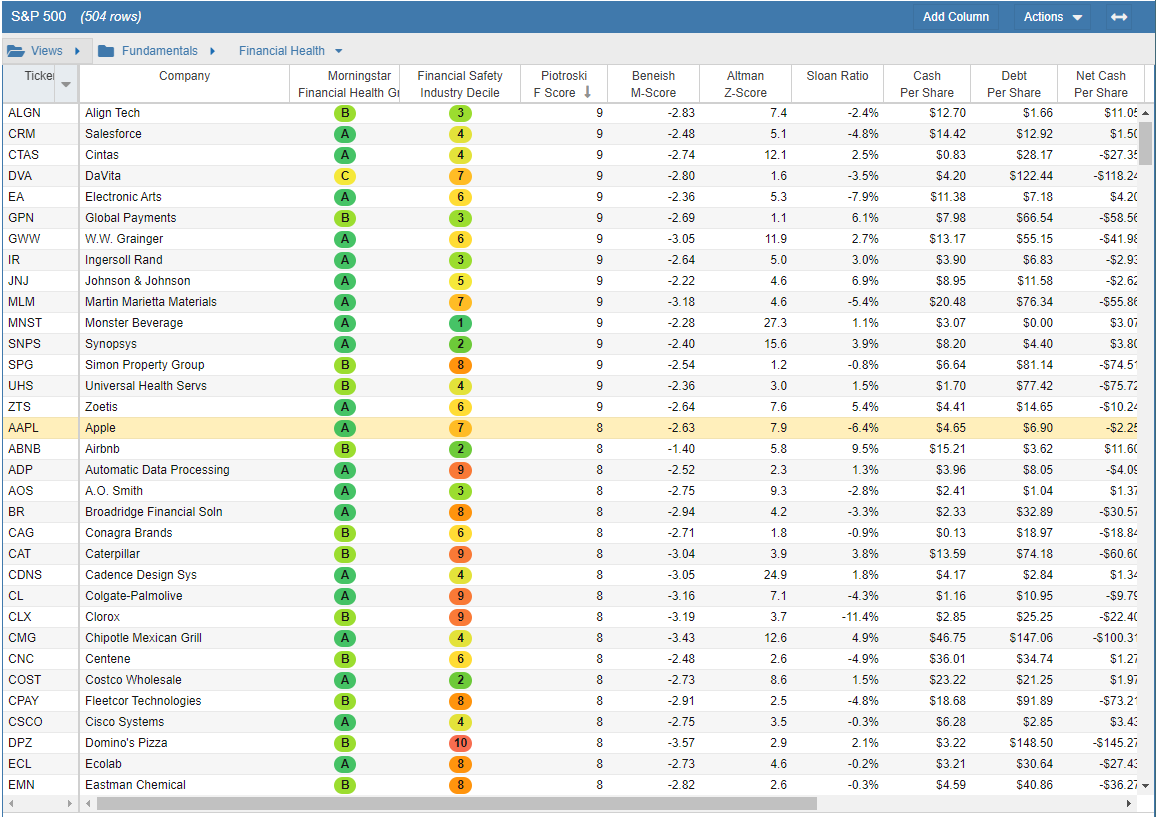Click the vertical scrollbar down arrow
This screenshot has width=1156, height=817.
click(1146, 786)
